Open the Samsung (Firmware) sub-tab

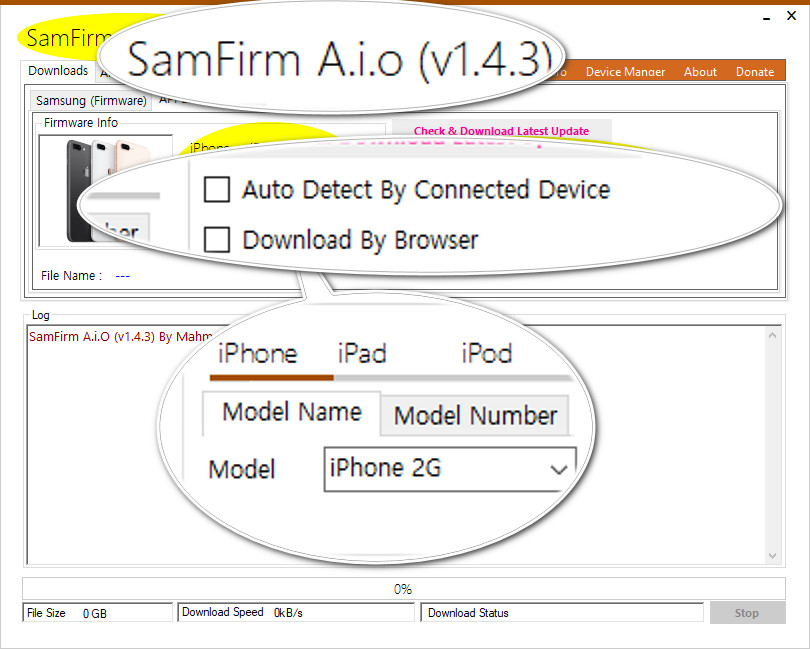(x=91, y=100)
